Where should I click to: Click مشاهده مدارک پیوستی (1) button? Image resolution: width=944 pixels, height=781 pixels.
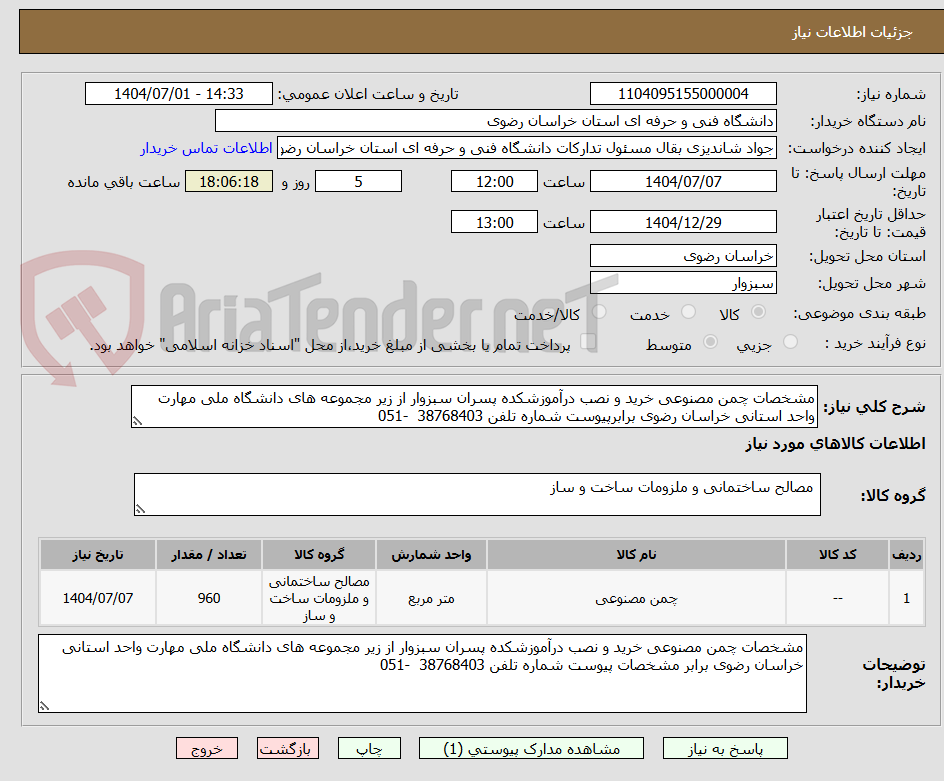coord(533,748)
